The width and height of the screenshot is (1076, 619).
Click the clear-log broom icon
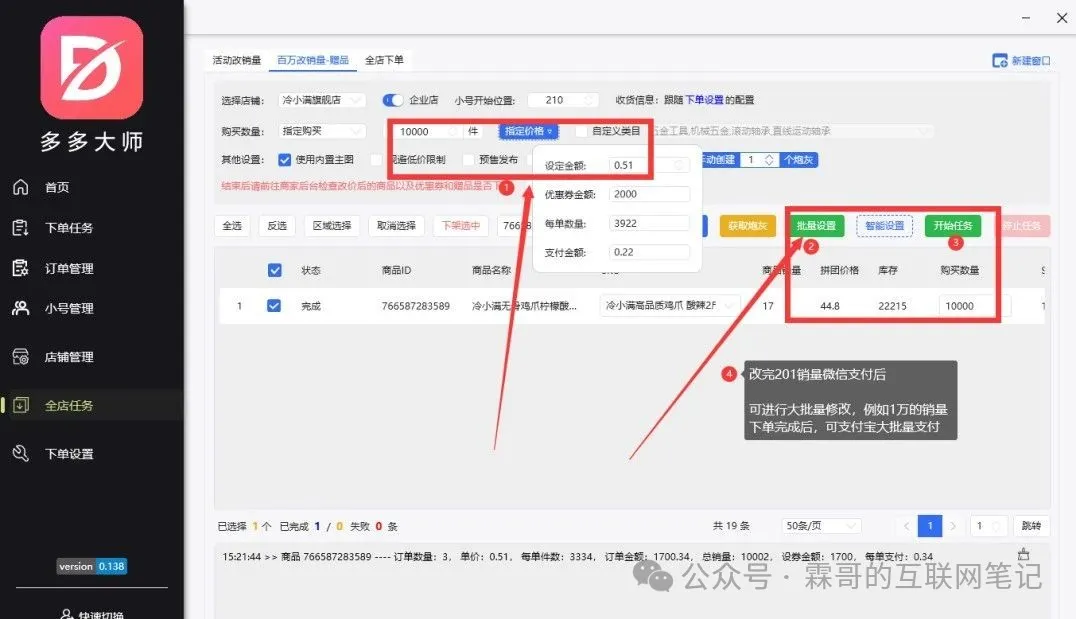tap(1022, 554)
